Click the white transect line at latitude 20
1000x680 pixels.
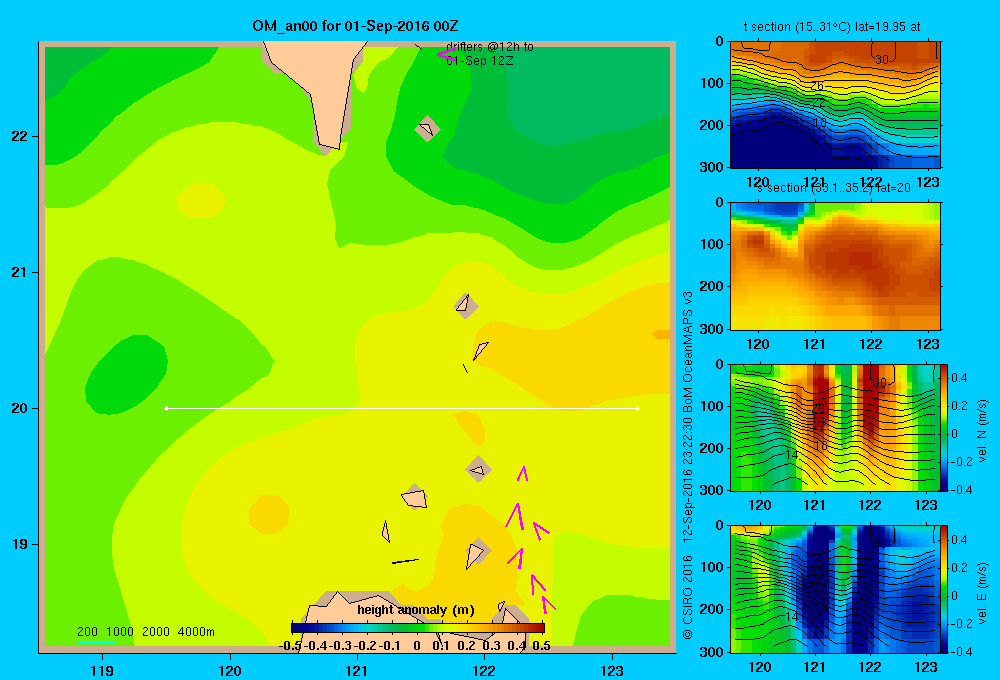tap(402, 408)
